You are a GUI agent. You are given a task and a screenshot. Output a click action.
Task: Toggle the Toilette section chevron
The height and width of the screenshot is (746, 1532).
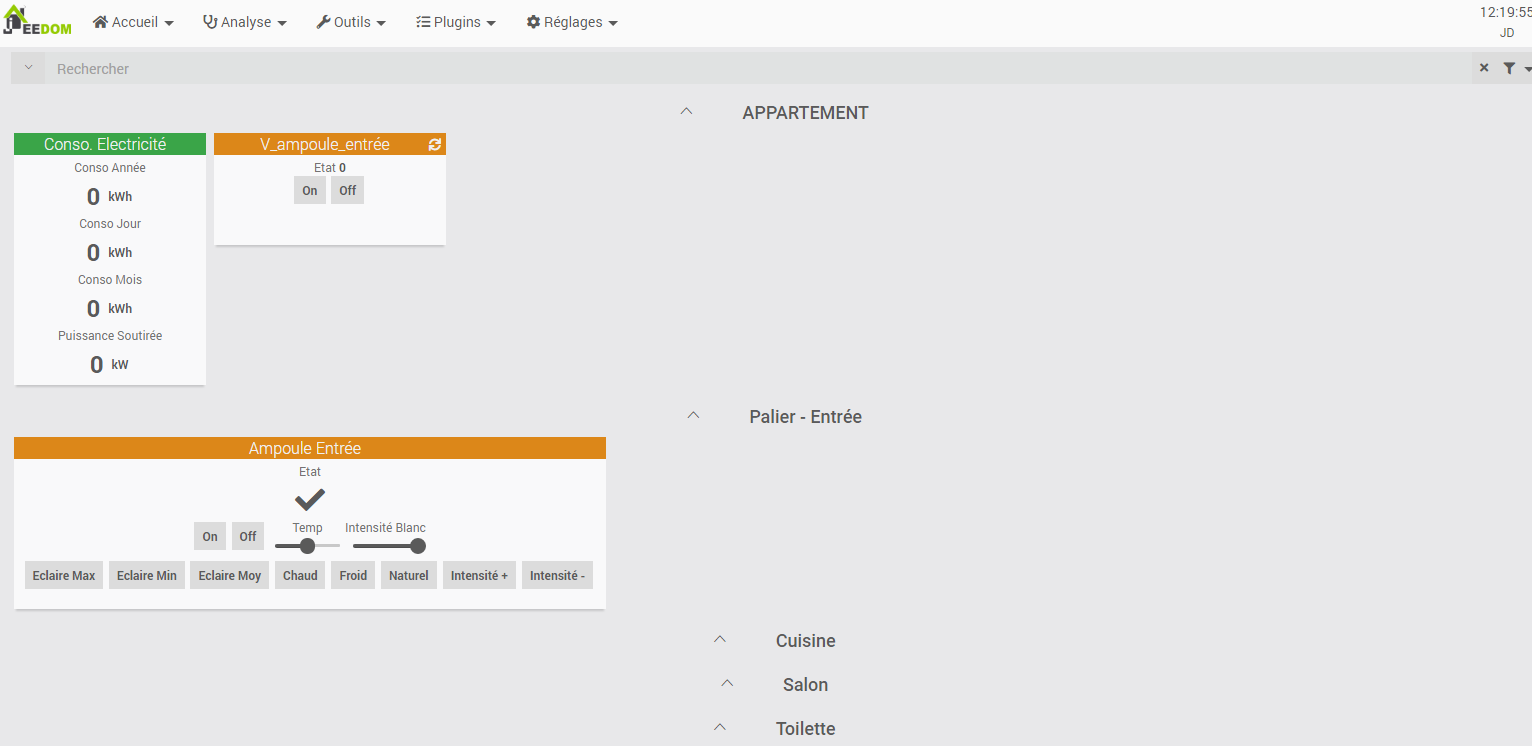(x=720, y=728)
